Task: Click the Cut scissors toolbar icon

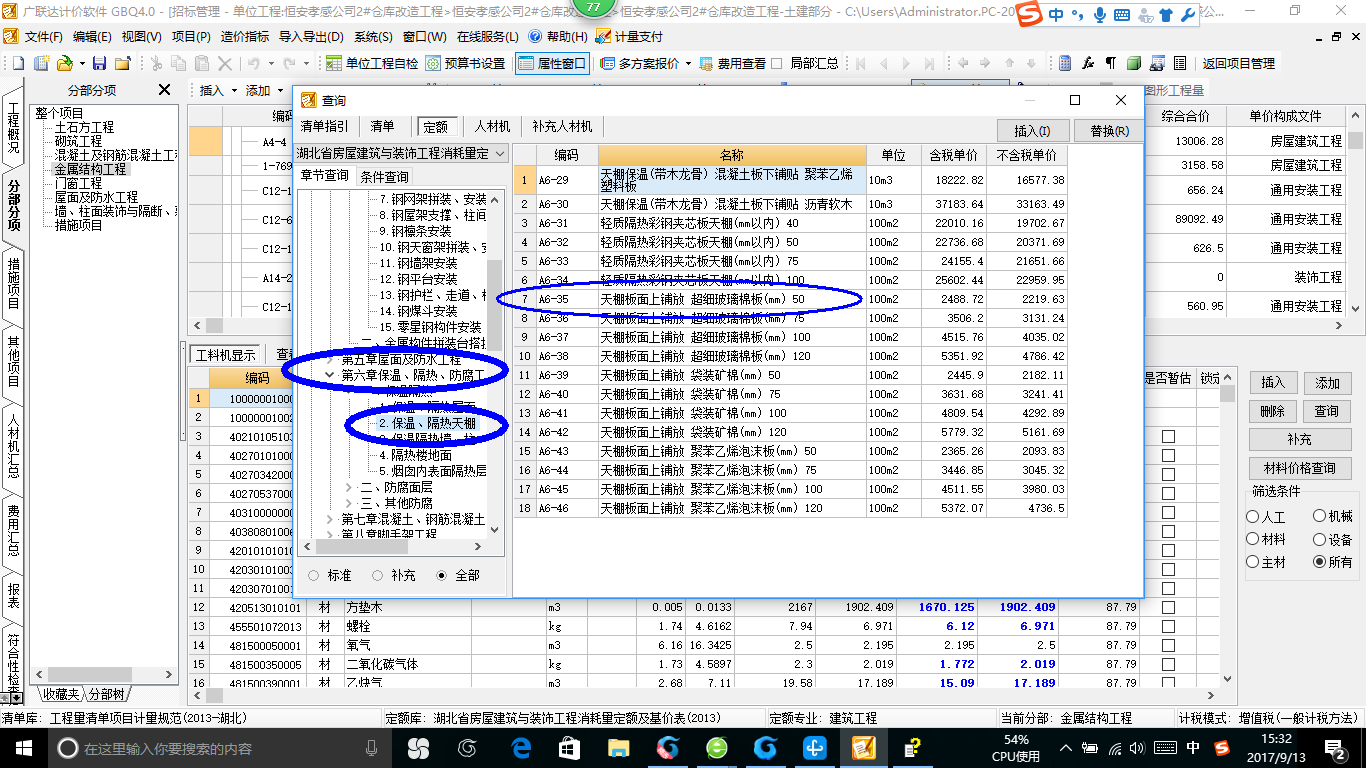Action: click(155, 63)
